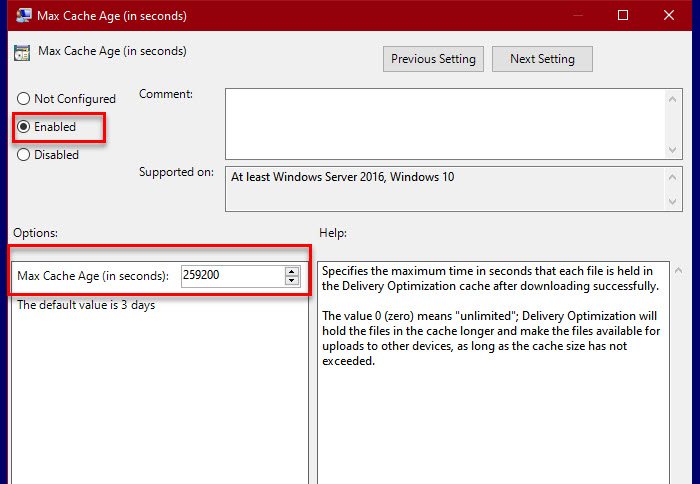
Task: Click the Max Cache Age setting icon
Action: (x=22, y=52)
